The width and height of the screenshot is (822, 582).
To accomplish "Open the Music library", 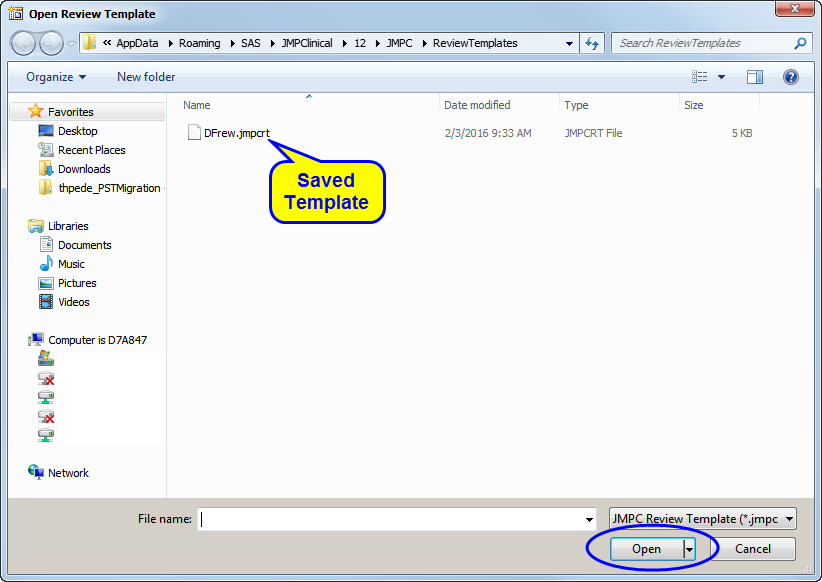I will [71, 264].
